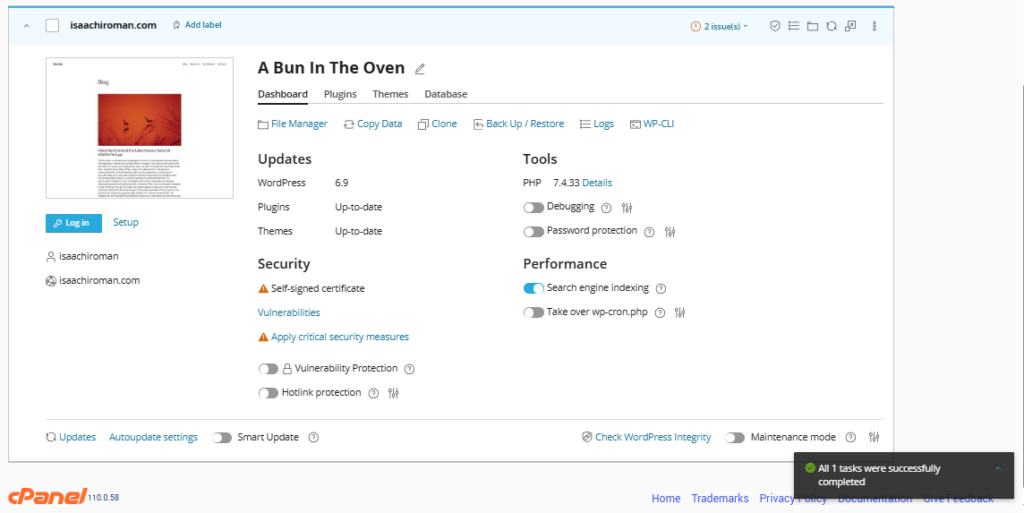Enable Maintenance mode switch
1024x513 pixels.
coord(735,437)
